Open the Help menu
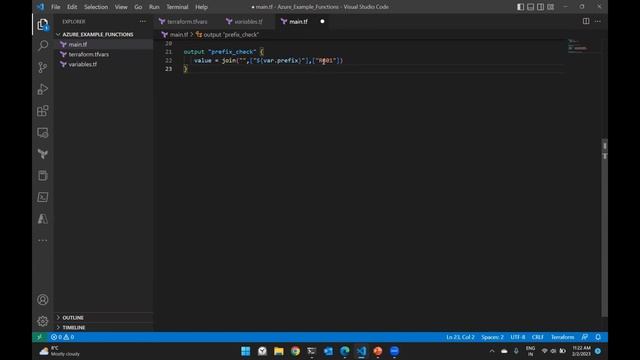 [x=201, y=7]
